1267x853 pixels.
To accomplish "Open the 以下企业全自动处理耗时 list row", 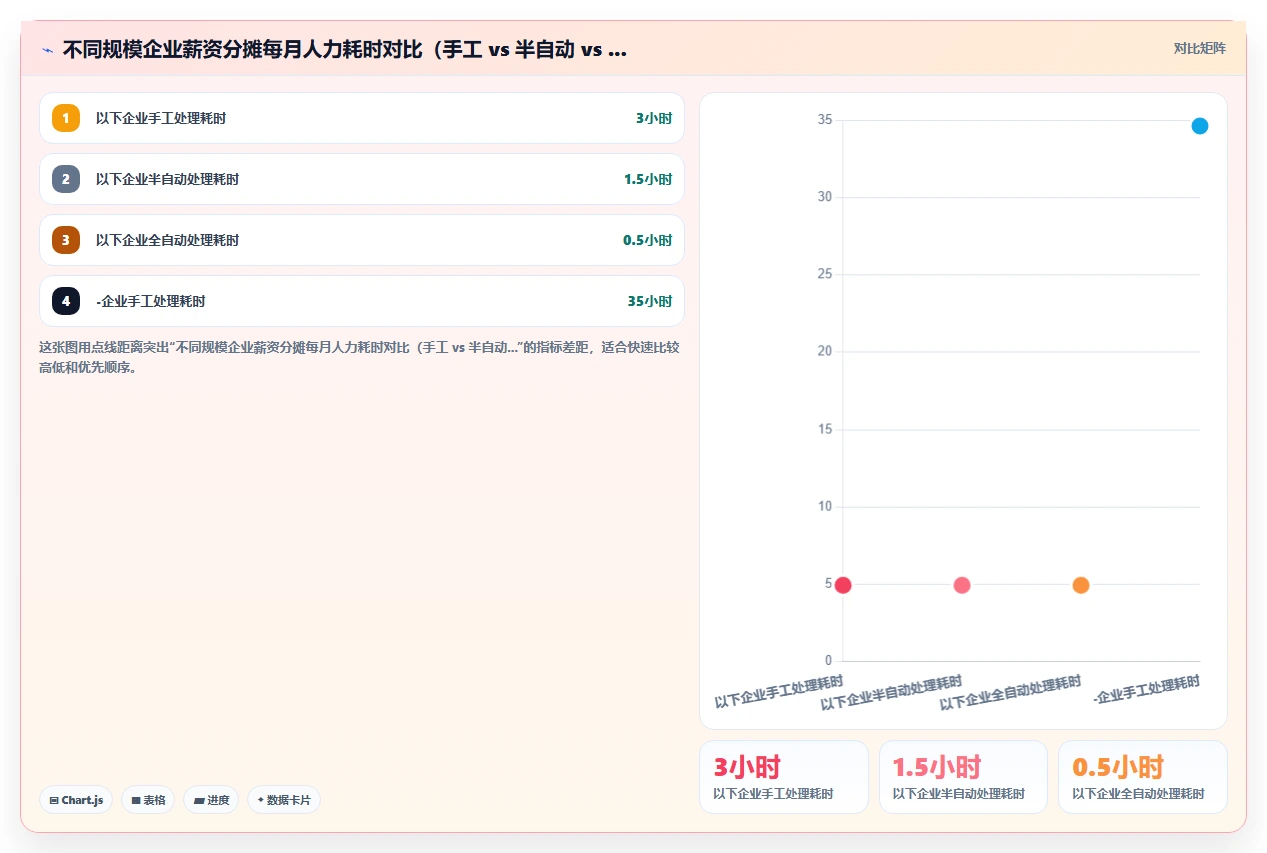I will point(362,240).
